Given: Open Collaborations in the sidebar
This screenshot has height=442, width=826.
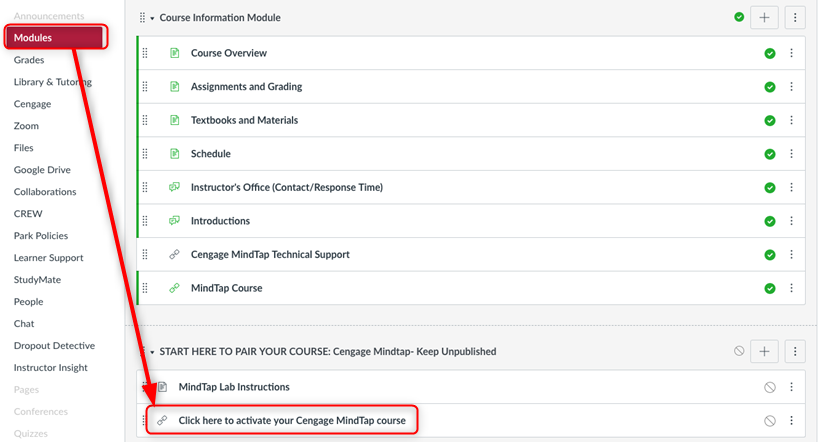Looking at the screenshot, I should [x=45, y=192].
